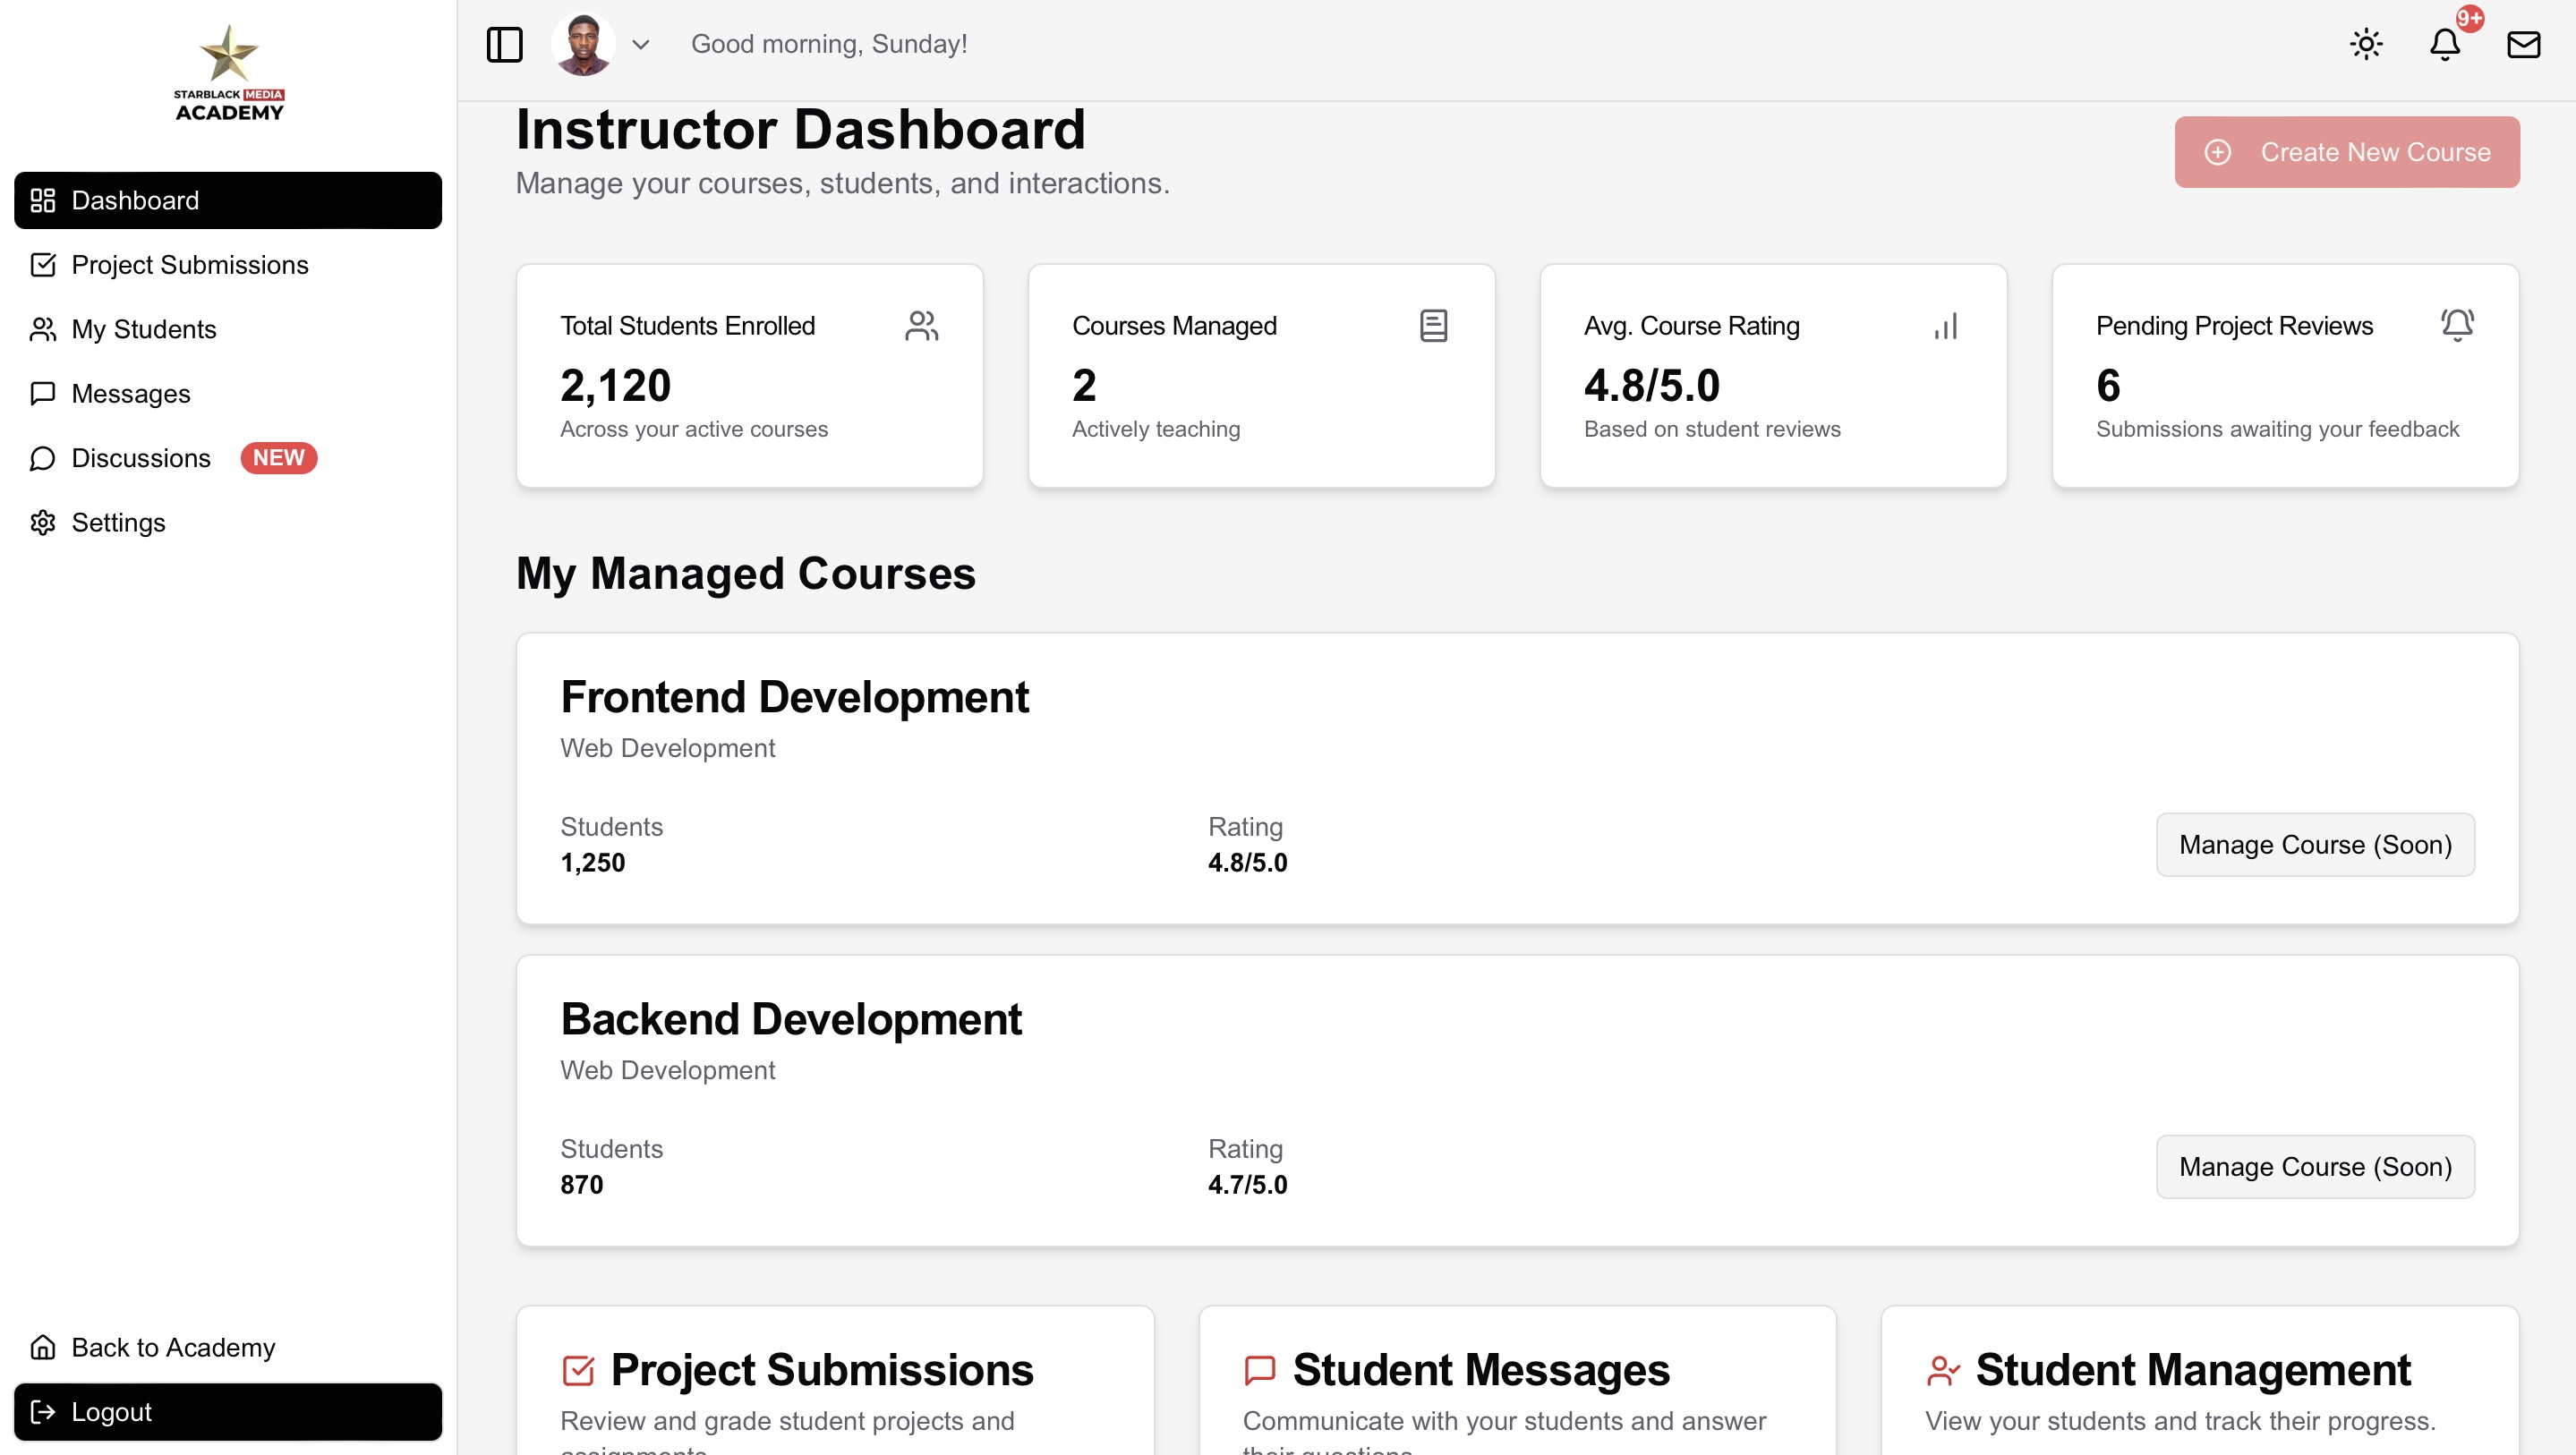Viewport: 2576px width, 1455px height.
Task: Open My Students from the sidebar
Action: 144,329
